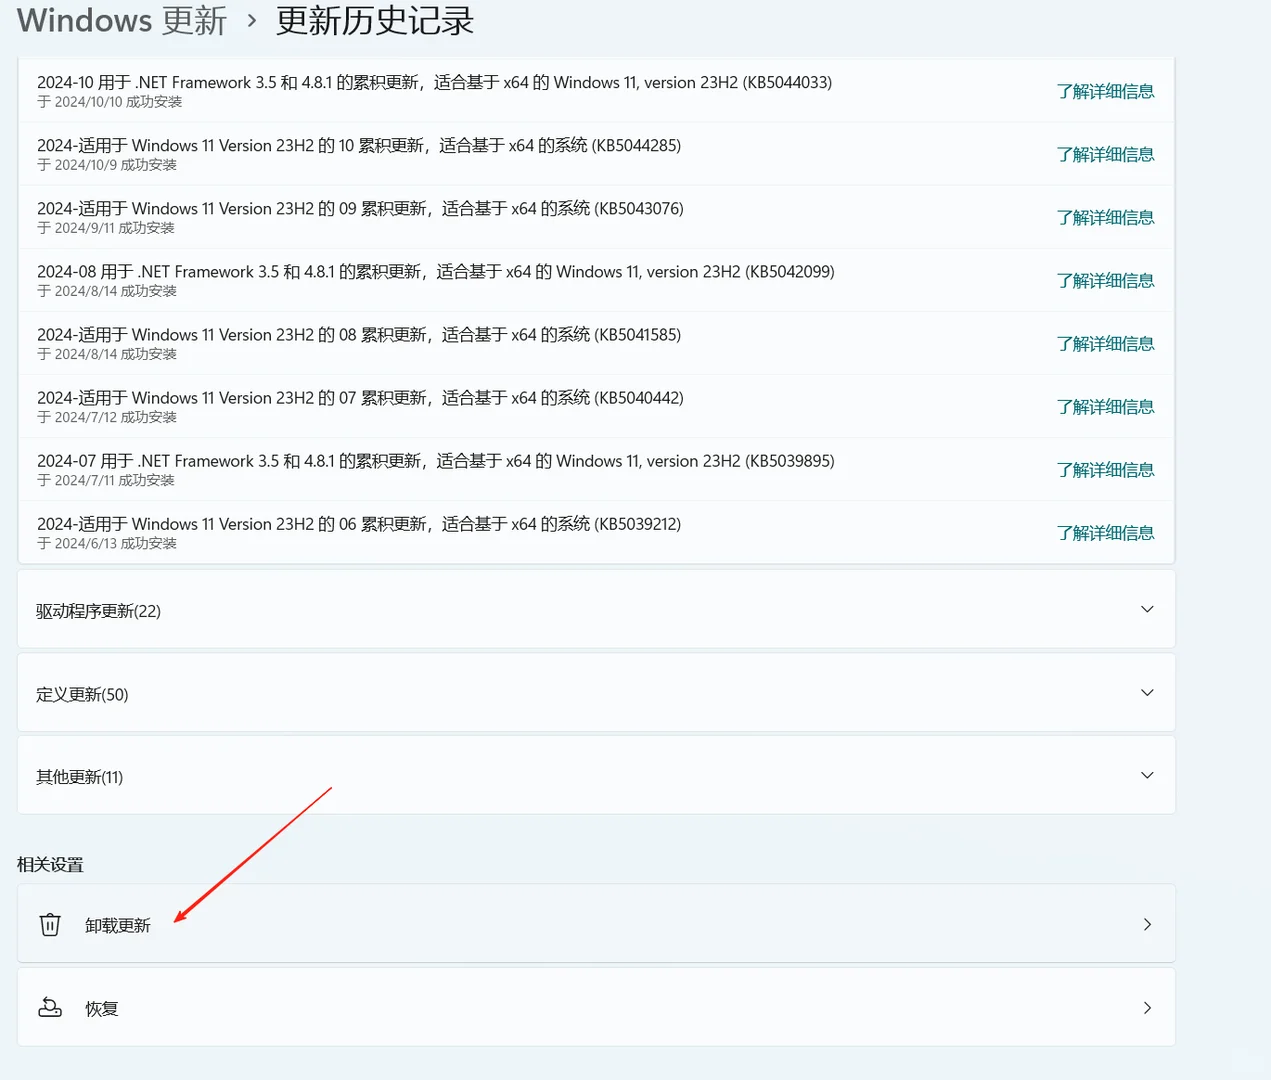Select the right arrow on 恢复 row

tap(1147, 1008)
